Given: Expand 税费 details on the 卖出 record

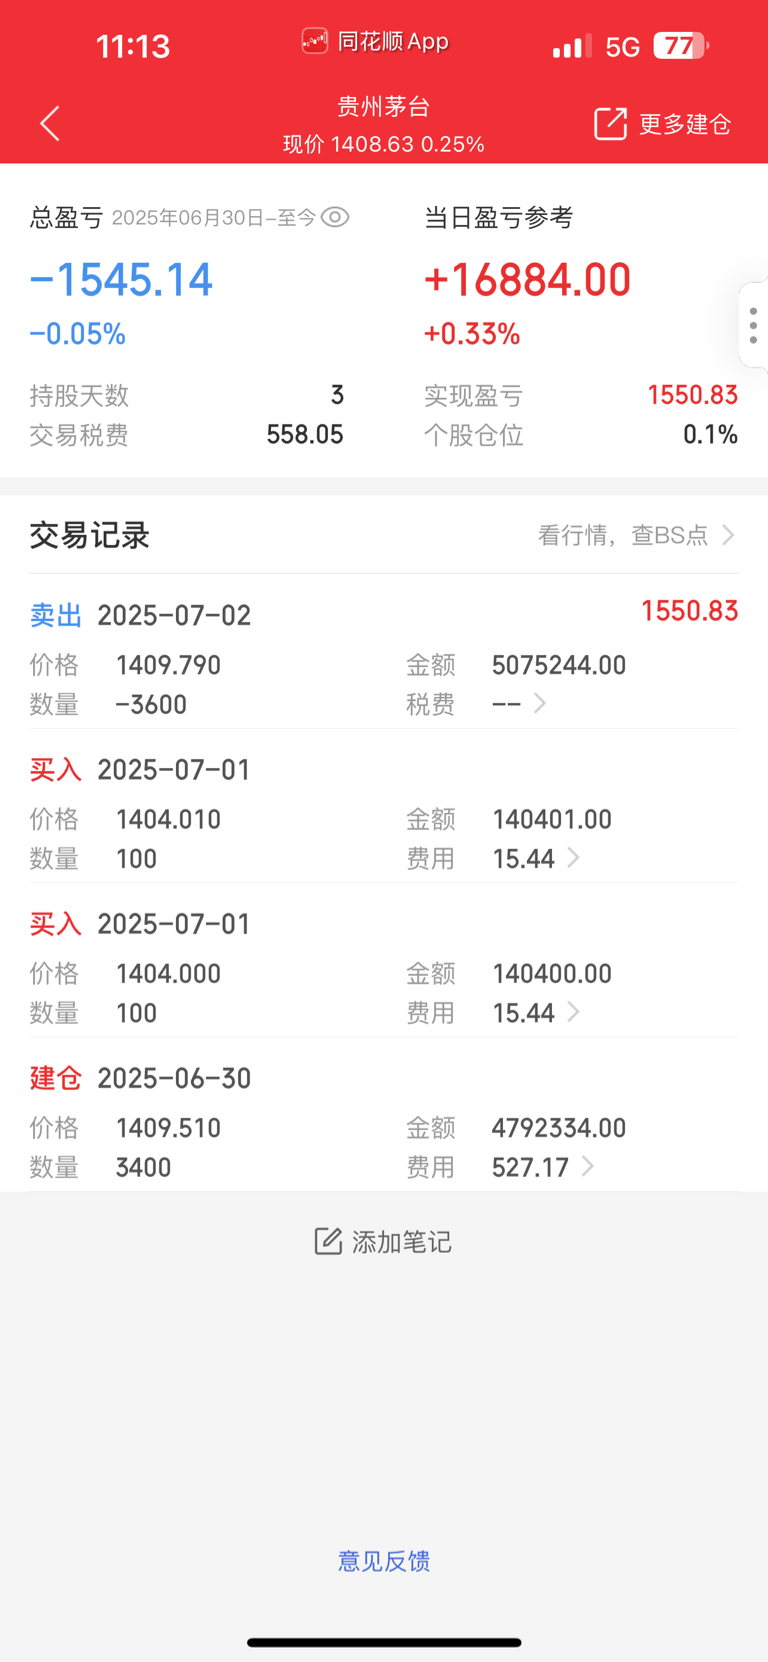Looking at the screenshot, I should point(539,704).
